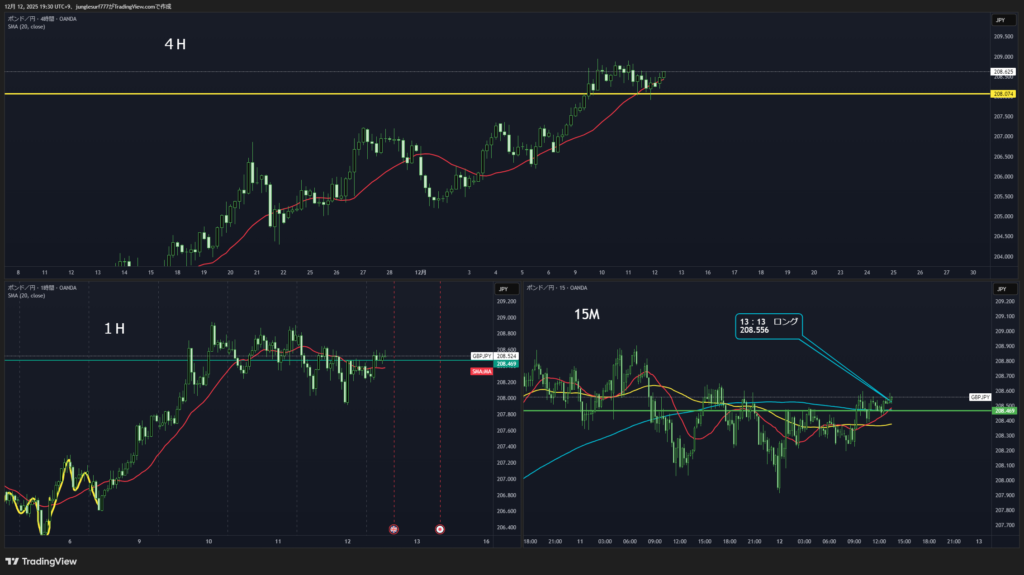The image size is (1024, 575).
Task: Click the UK flag event marker on 1H chart
Action: coord(393,528)
